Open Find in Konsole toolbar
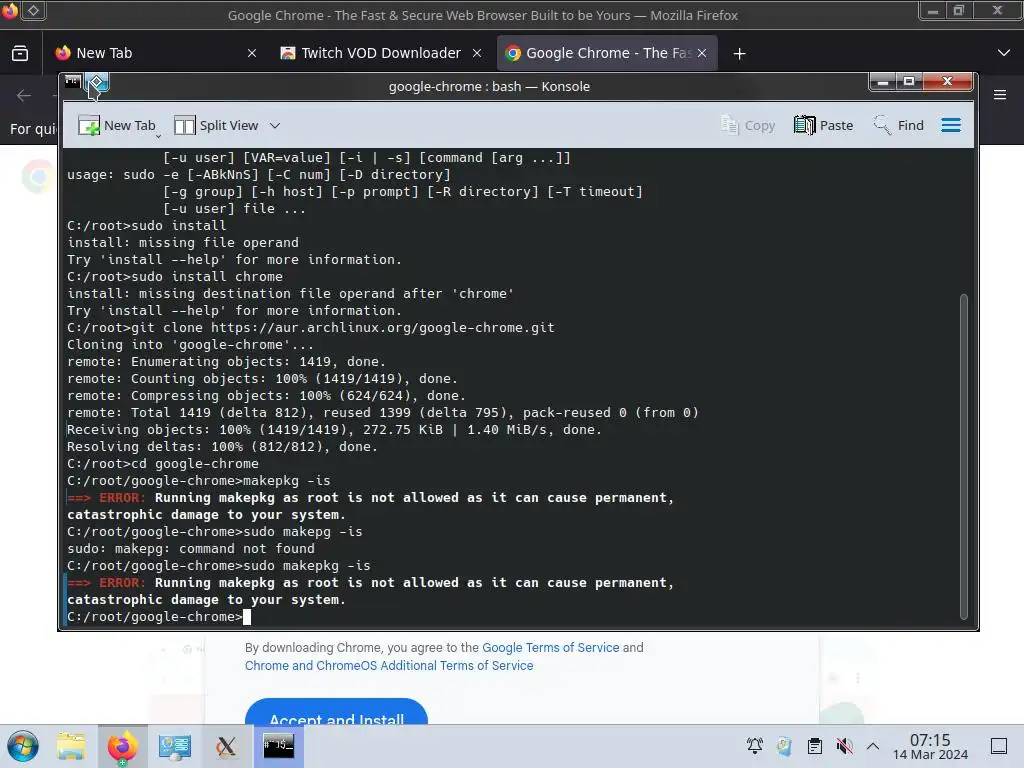The height and width of the screenshot is (768, 1024). click(899, 125)
